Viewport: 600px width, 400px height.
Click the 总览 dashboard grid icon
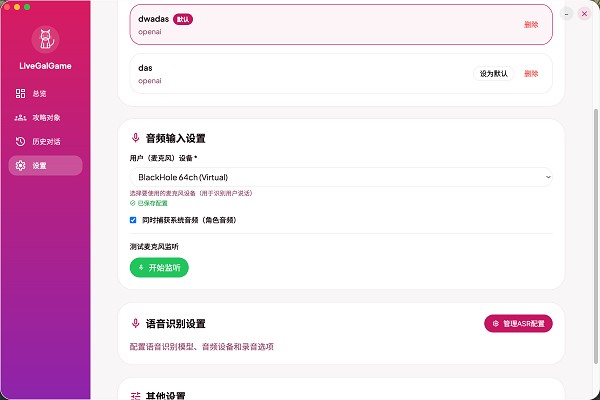(21, 93)
